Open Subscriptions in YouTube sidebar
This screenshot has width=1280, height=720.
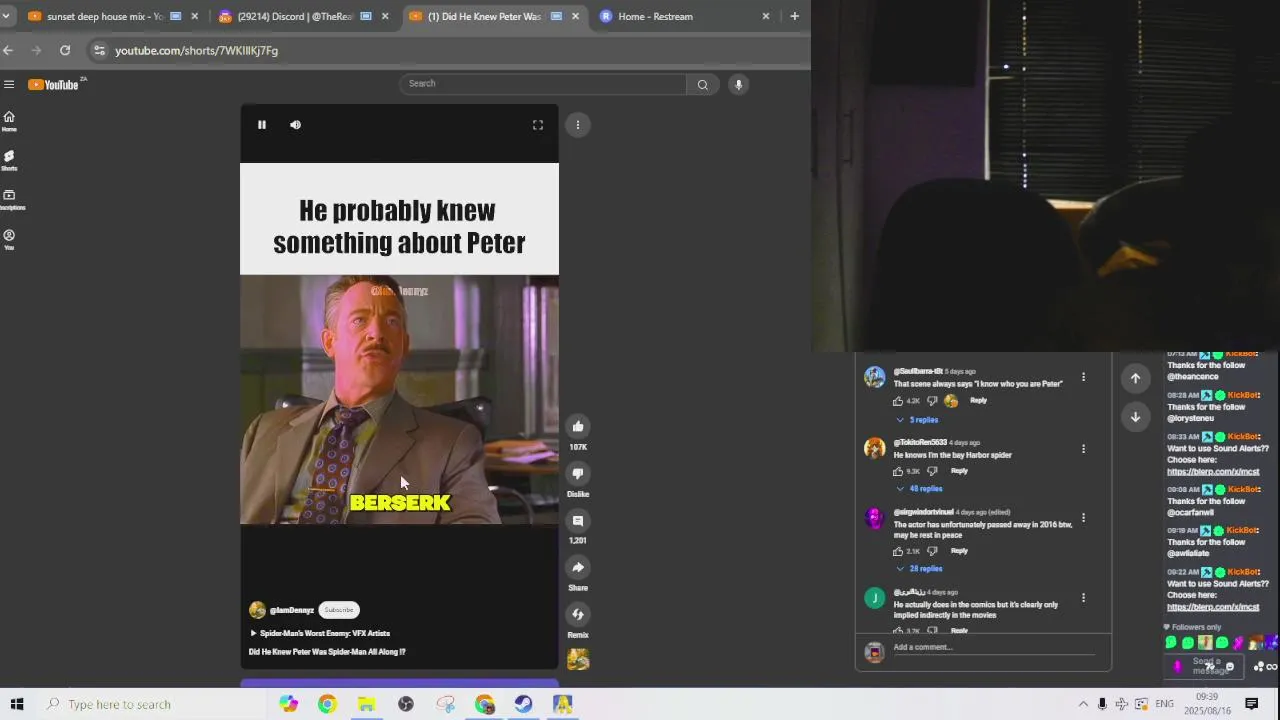[x=10, y=200]
